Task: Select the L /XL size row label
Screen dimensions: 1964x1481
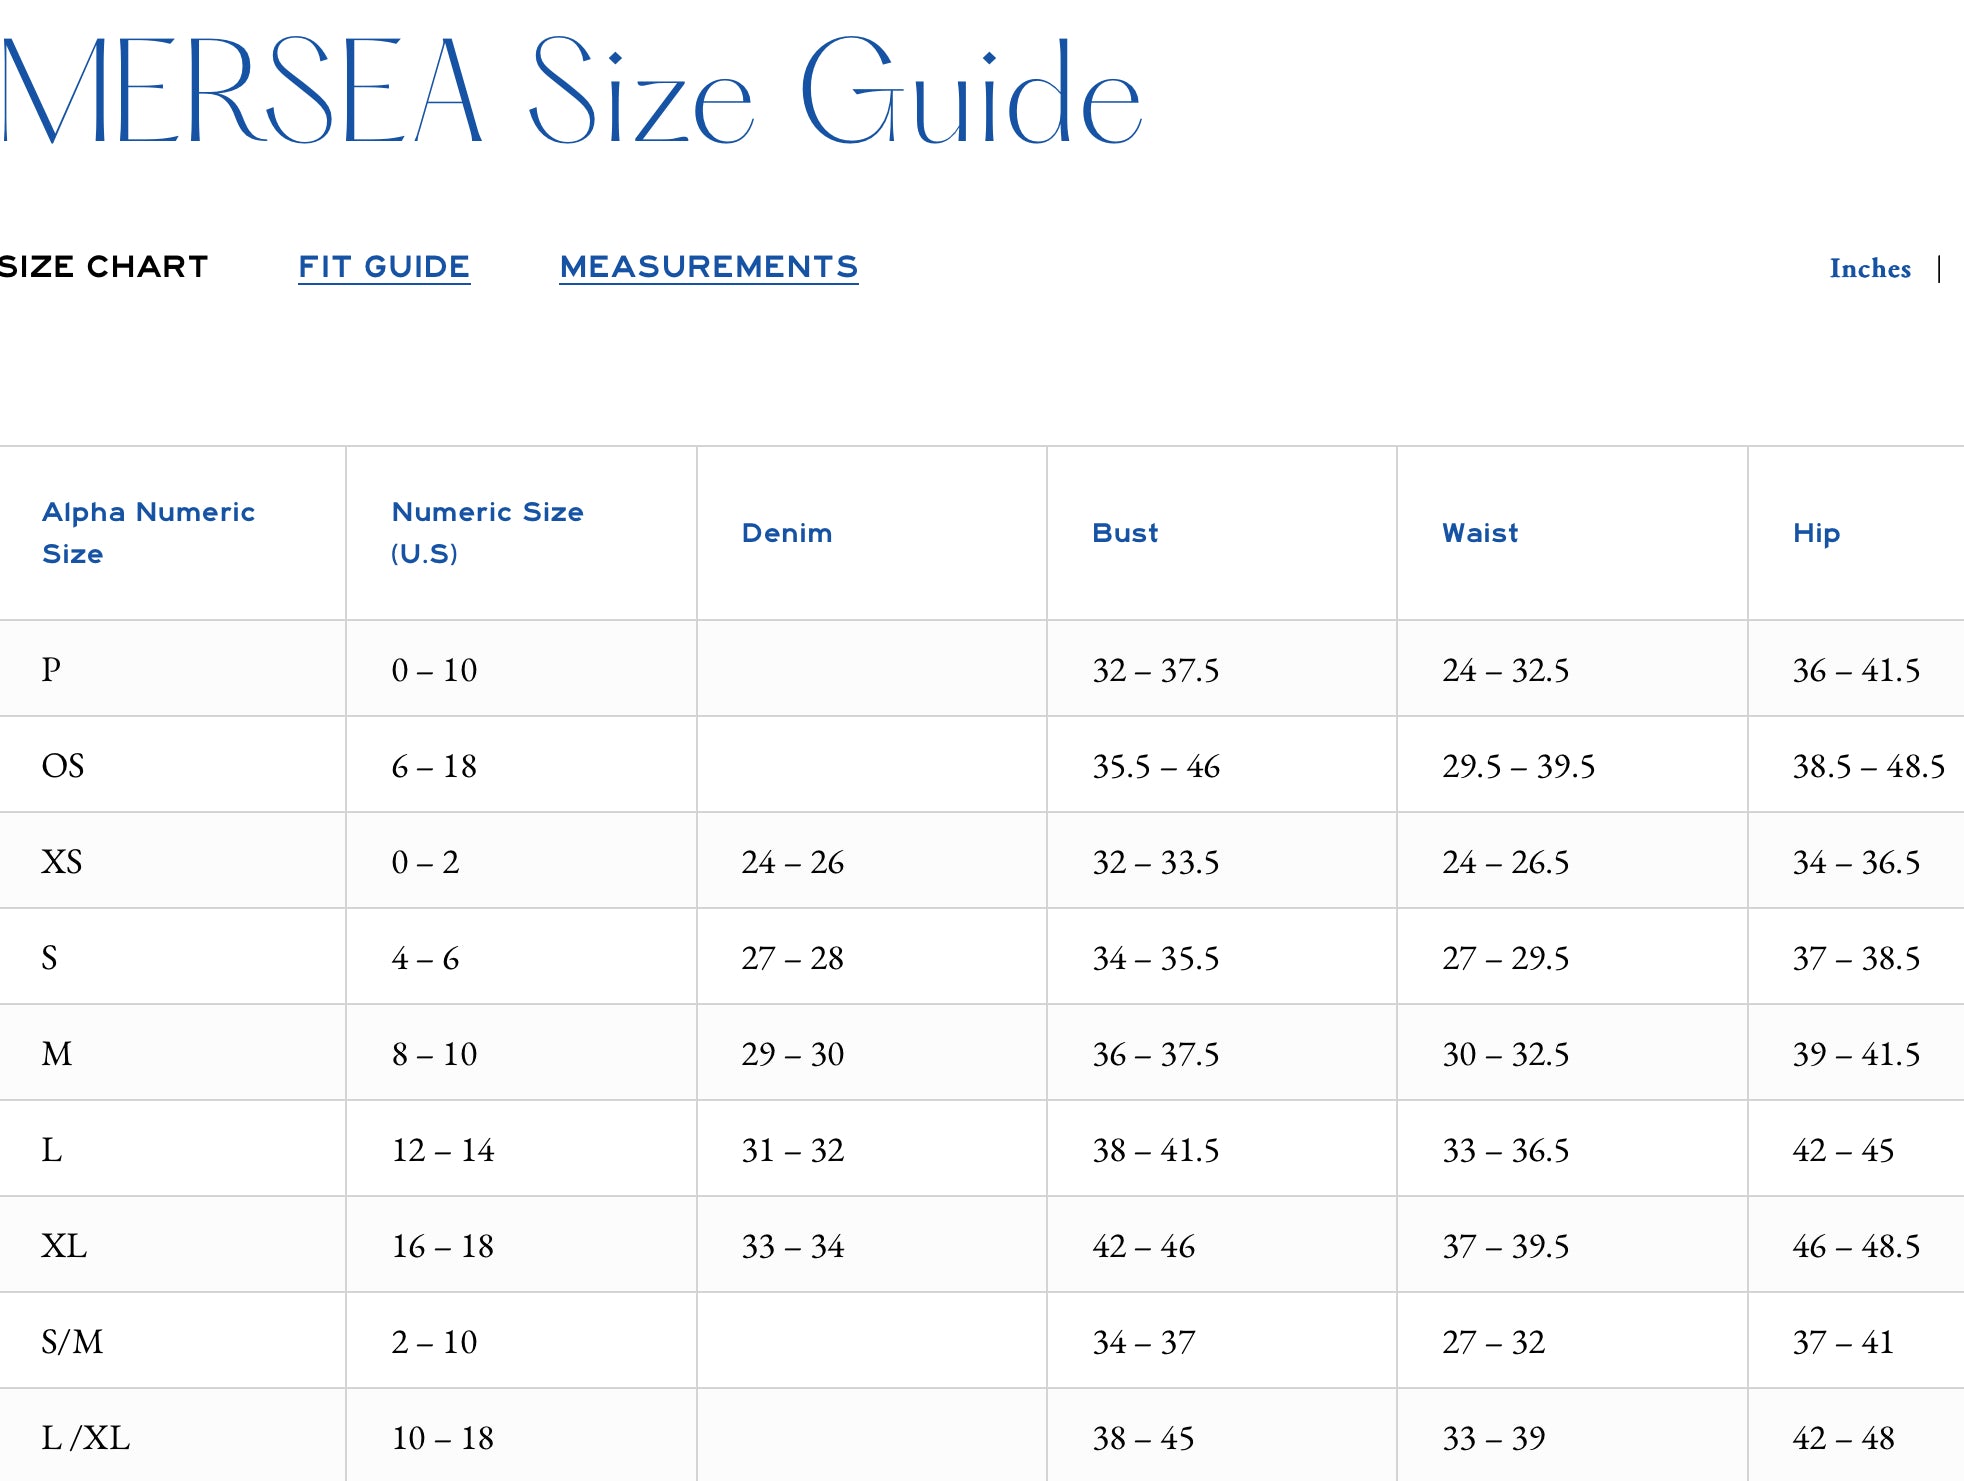Action: [86, 1438]
